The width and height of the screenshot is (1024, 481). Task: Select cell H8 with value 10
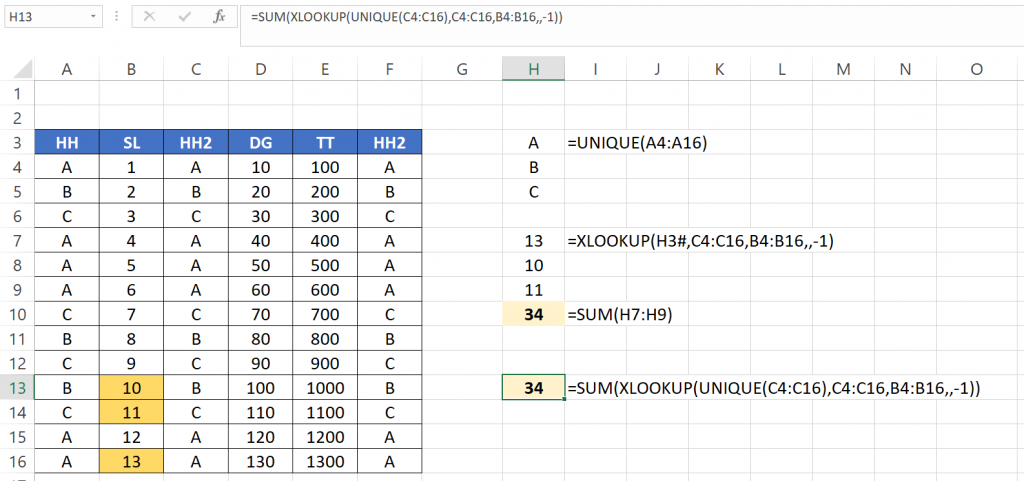(534, 265)
